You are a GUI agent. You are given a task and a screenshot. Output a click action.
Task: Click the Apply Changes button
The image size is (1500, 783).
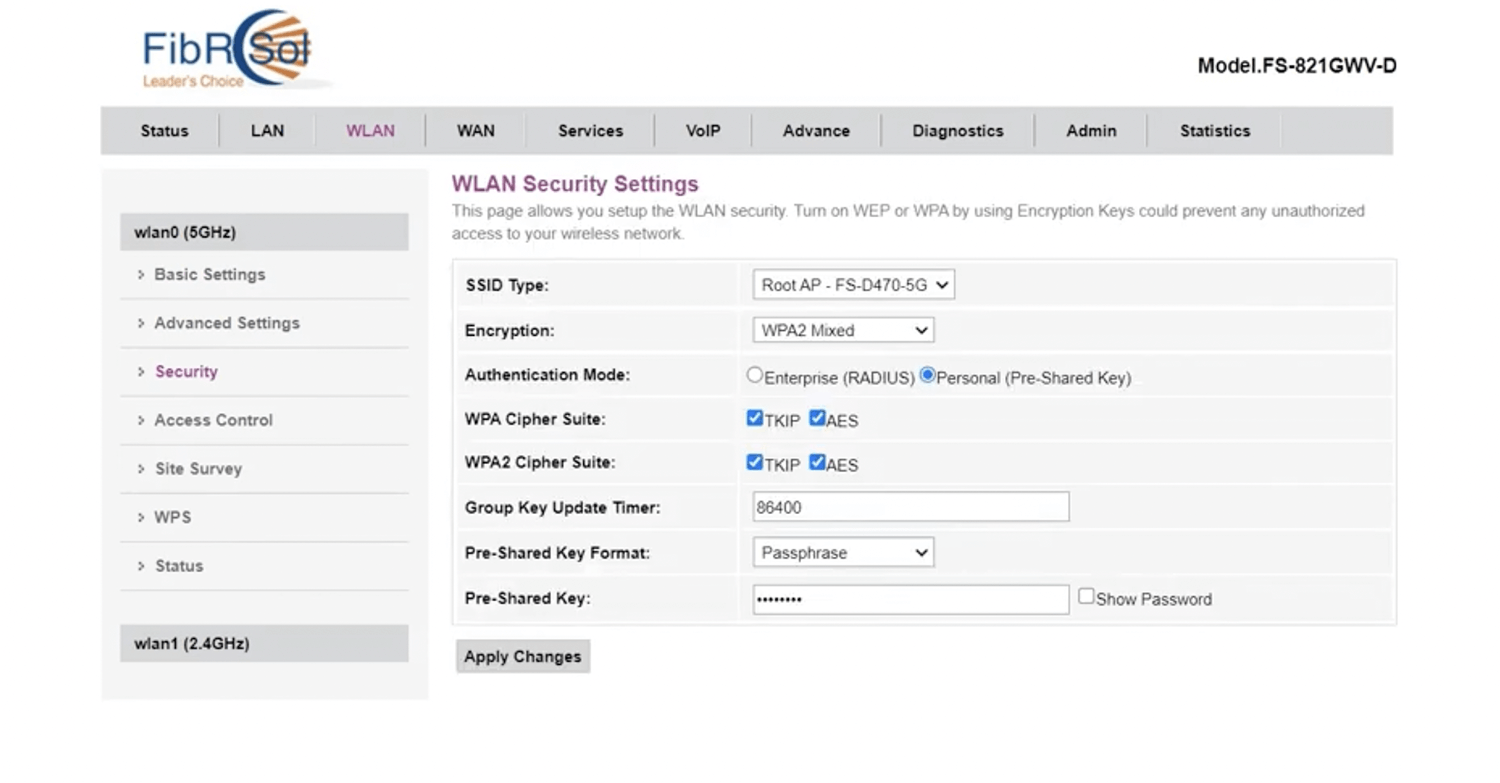click(x=522, y=657)
